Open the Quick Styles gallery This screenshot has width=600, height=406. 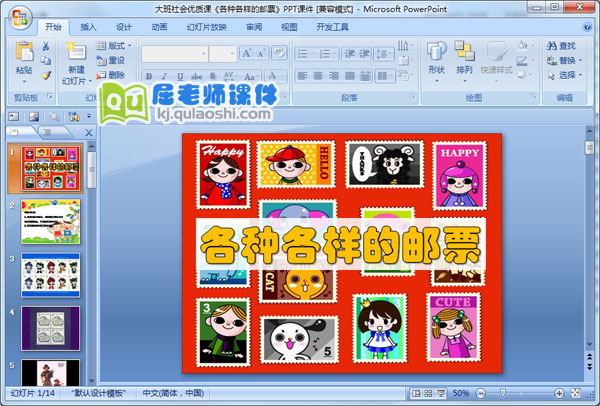coord(496,61)
